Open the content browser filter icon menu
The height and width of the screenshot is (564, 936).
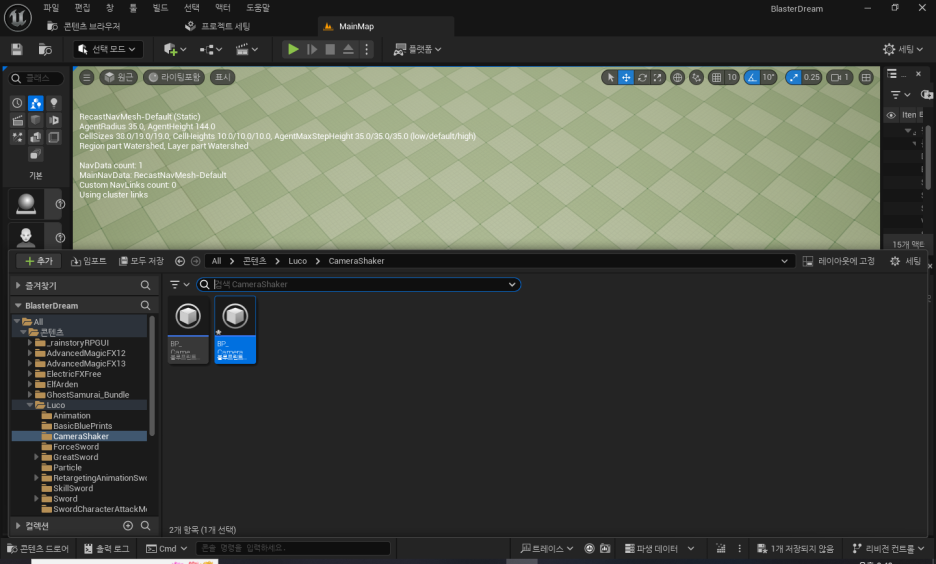[179, 285]
